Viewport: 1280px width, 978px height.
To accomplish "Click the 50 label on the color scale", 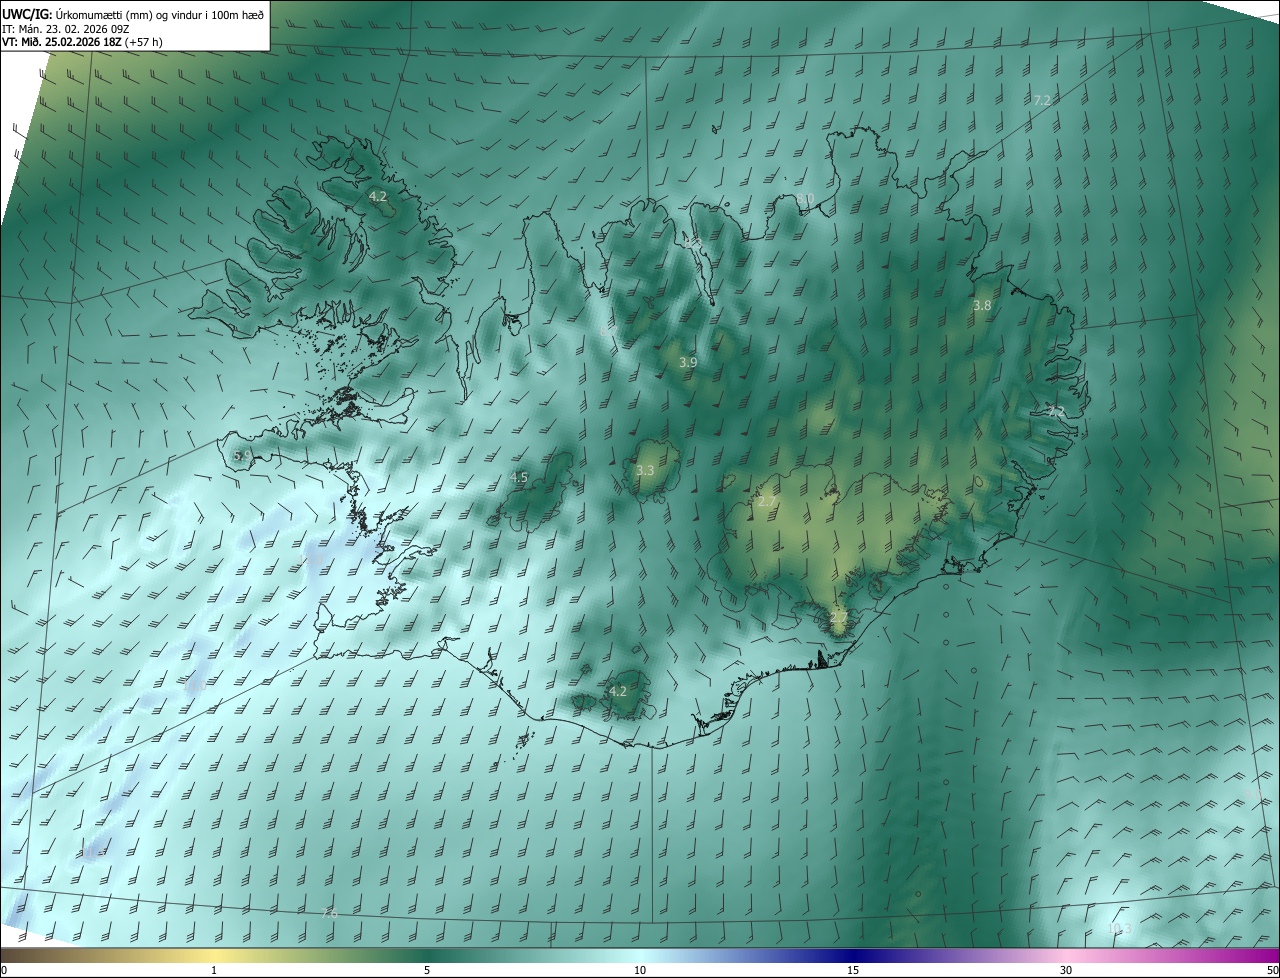I will click(1272, 970).
